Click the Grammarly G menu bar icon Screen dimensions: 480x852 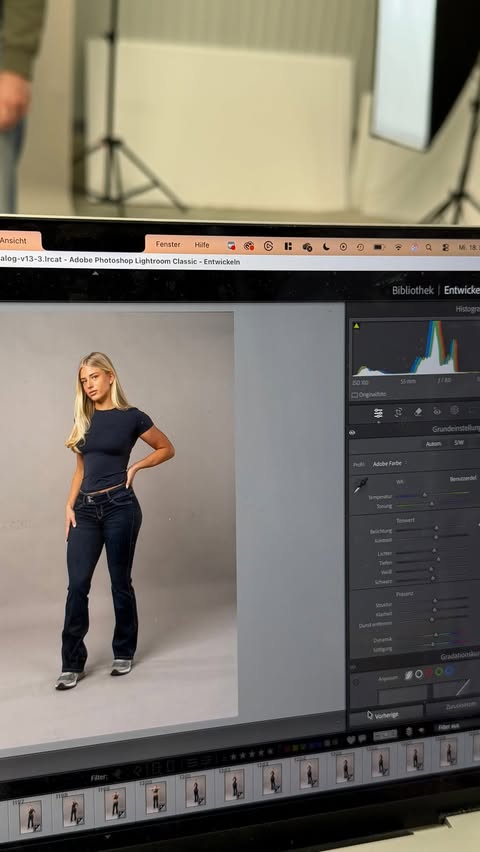(x=268, y=246)
